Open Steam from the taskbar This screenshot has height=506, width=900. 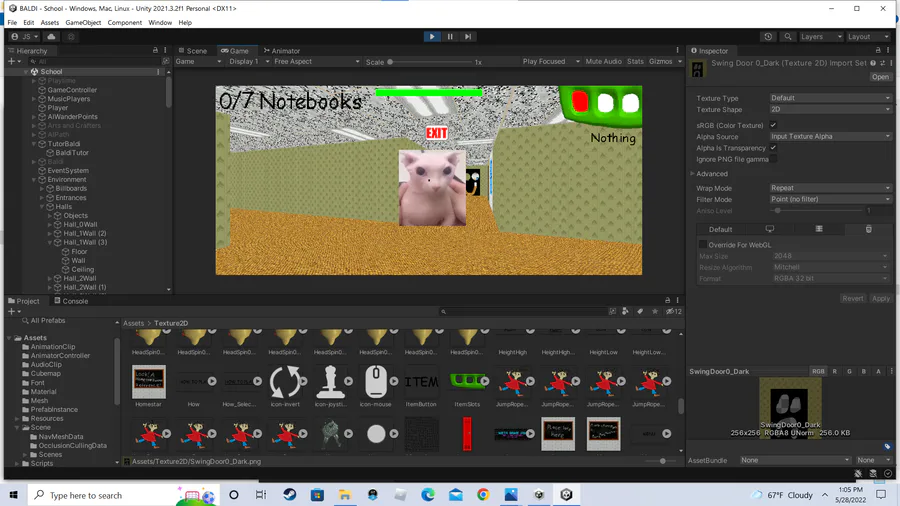[x=290, y=495]
